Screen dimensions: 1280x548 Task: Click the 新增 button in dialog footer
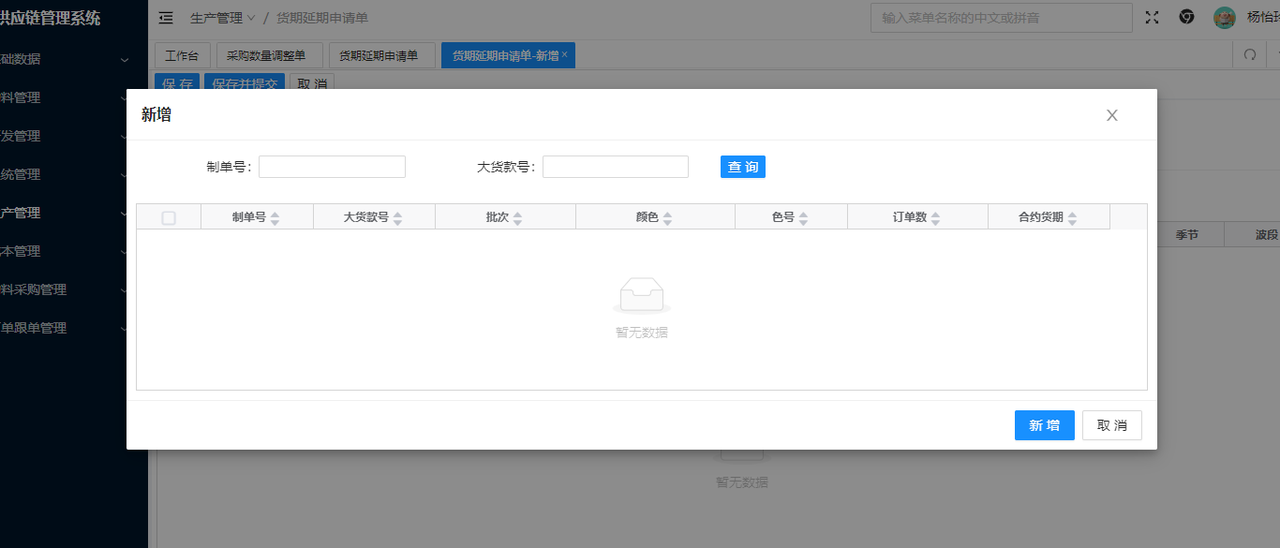(x=1044, y=425)
